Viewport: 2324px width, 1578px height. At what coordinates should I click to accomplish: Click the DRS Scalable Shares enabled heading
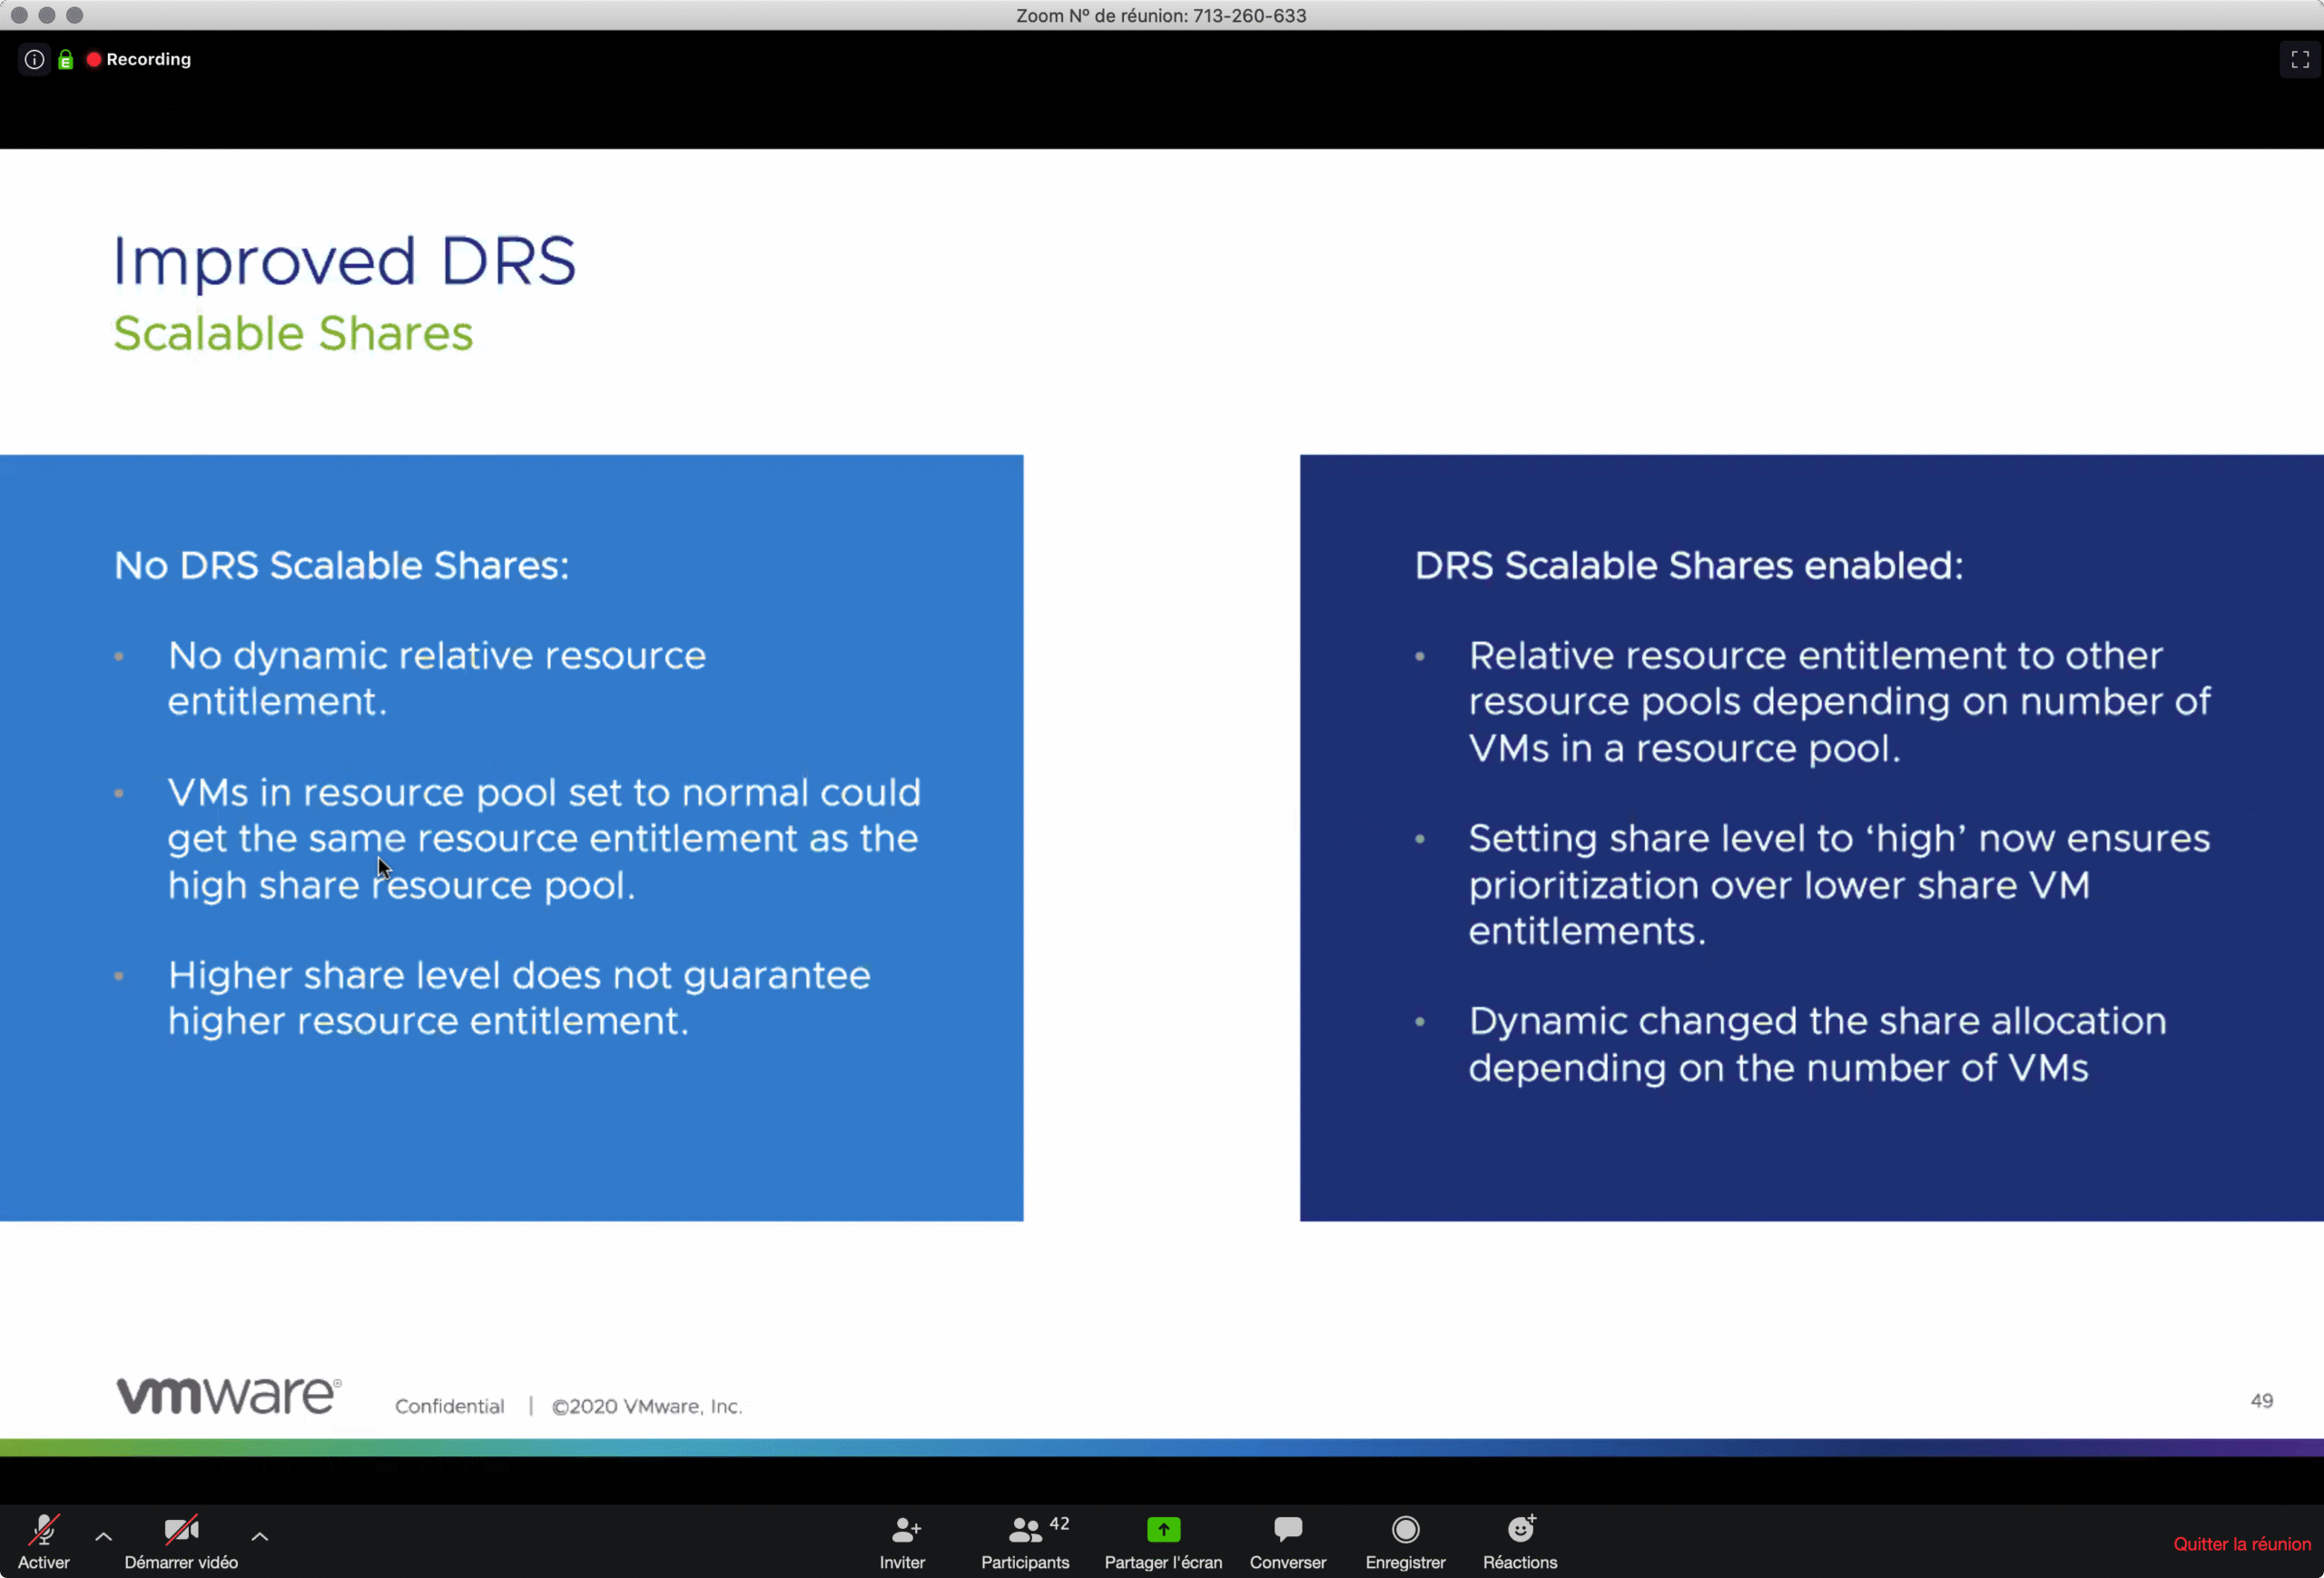pos(1688,566)
